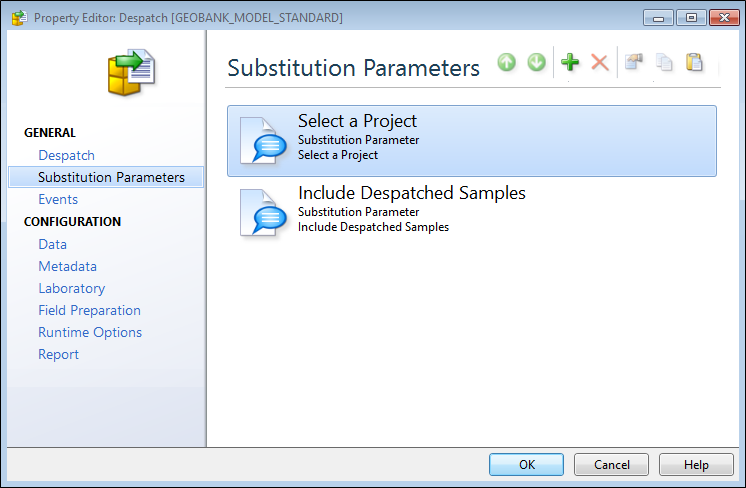Click the Select a Project parameter icon
Screen dimensions: 746x488
(263, 141)
